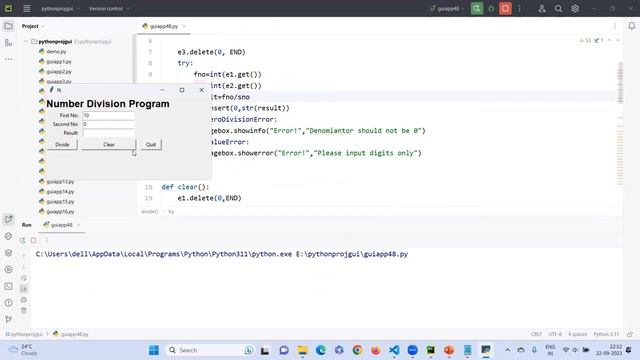Open the Version control dropdown
This screenshot has width=640, height=360.
(109, 8)
